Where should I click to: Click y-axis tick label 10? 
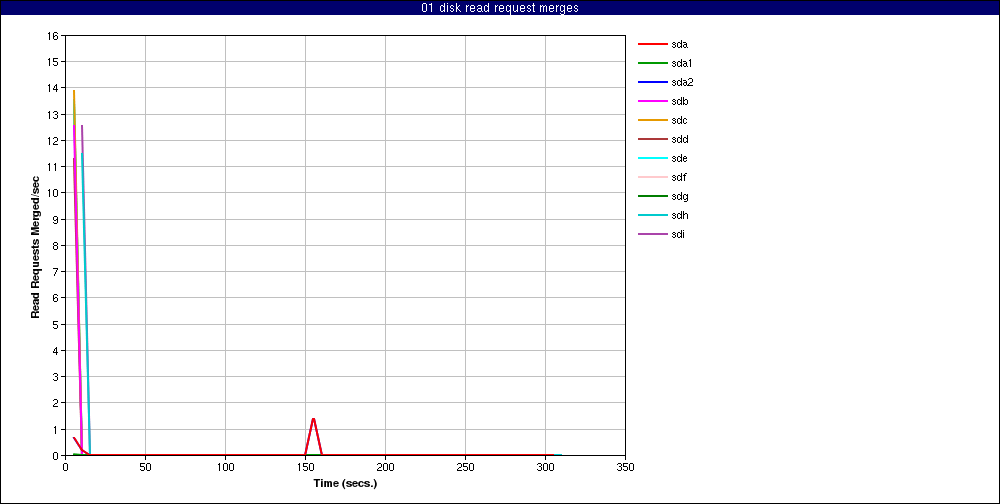(x=53, y=193)
